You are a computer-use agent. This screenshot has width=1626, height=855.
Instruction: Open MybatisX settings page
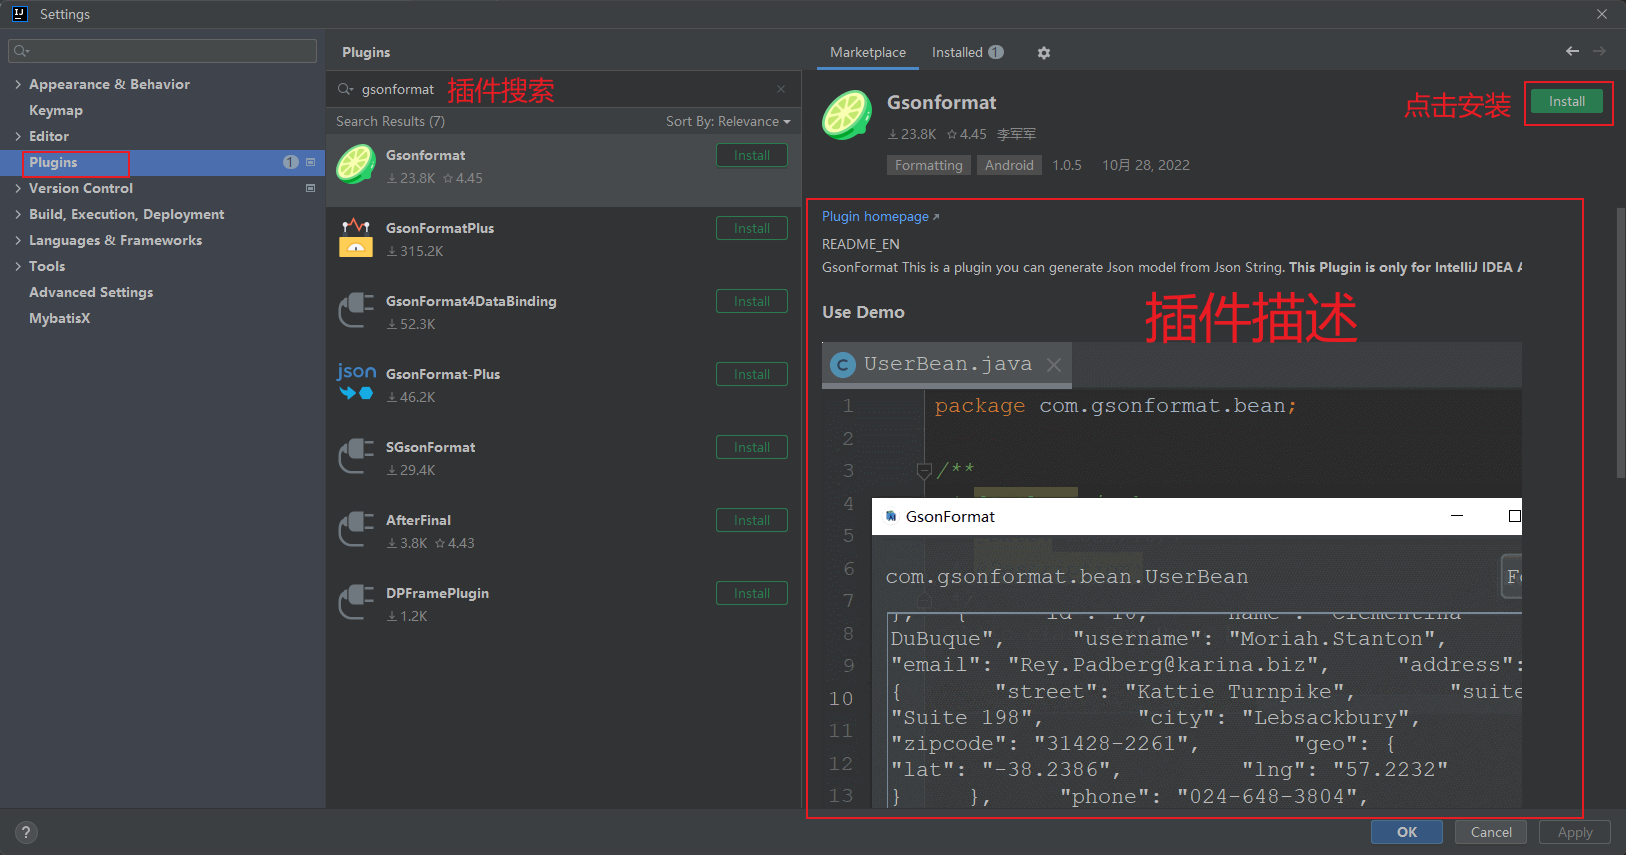59,318
